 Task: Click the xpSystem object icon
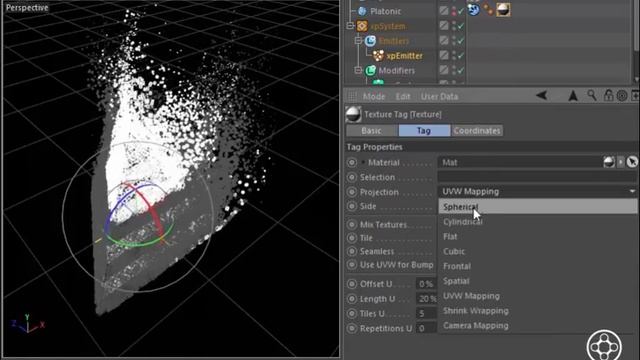click(x=362, y=26)
